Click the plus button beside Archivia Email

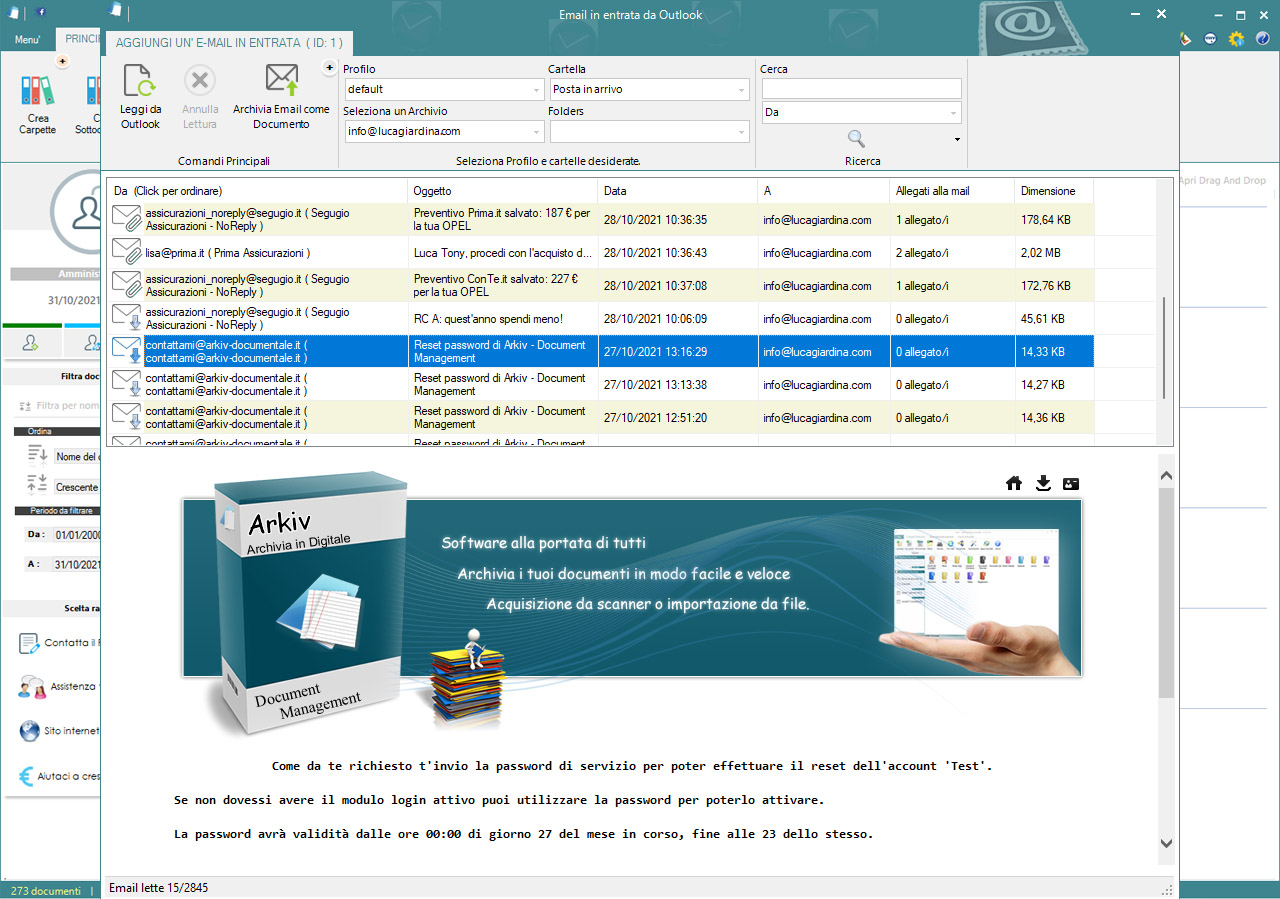click(x=329, y=67)
